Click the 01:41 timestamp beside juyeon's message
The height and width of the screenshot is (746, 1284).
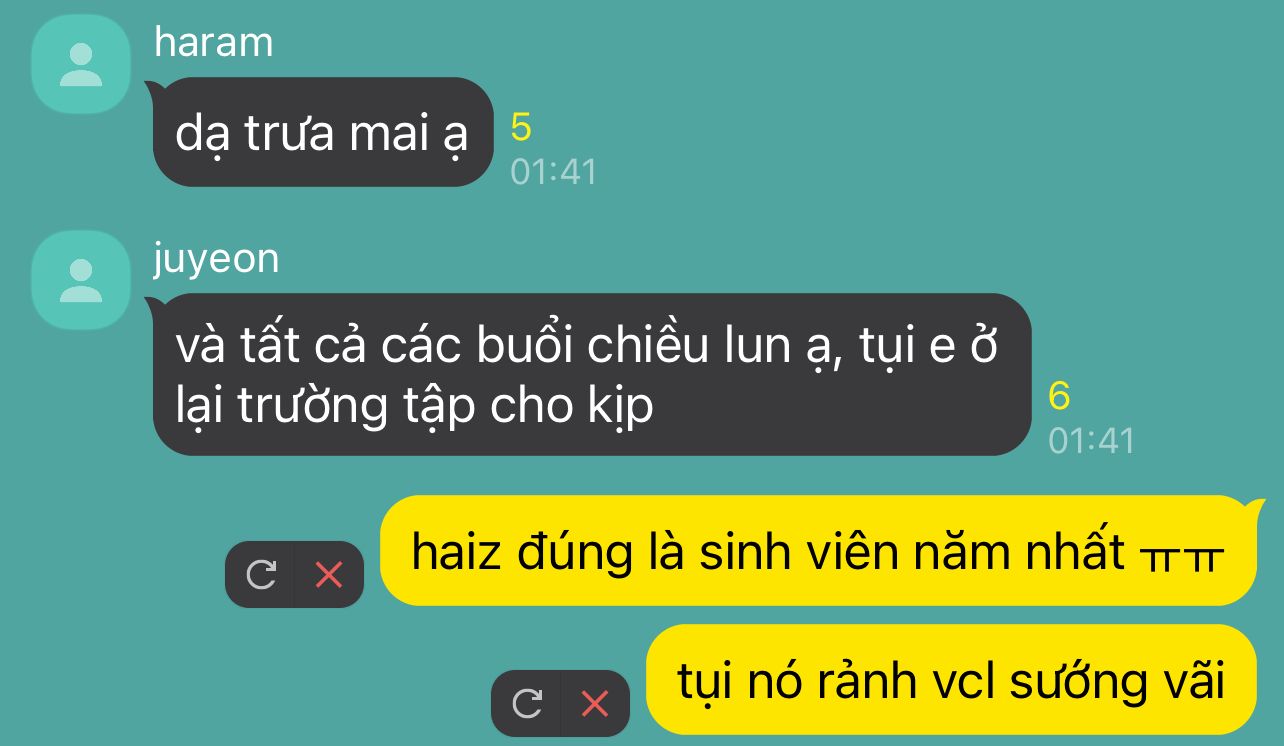[1091, 441]
